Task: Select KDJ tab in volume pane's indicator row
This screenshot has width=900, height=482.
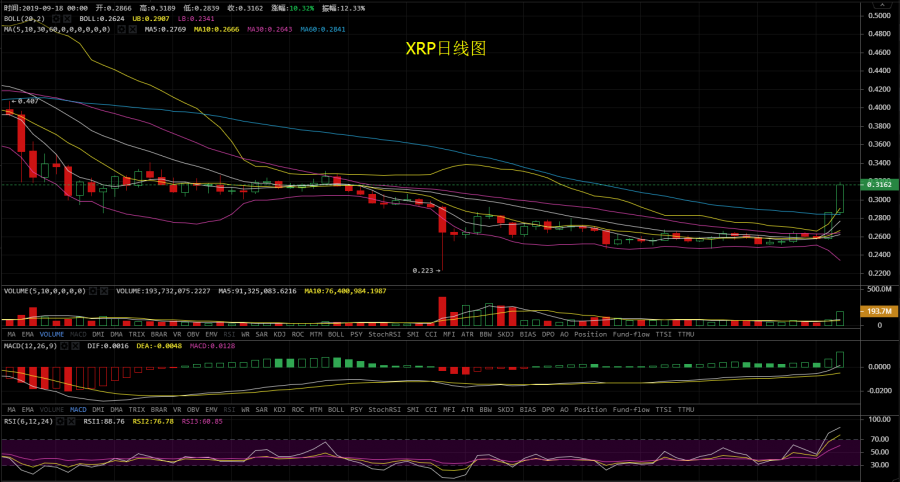Action: 280,333
